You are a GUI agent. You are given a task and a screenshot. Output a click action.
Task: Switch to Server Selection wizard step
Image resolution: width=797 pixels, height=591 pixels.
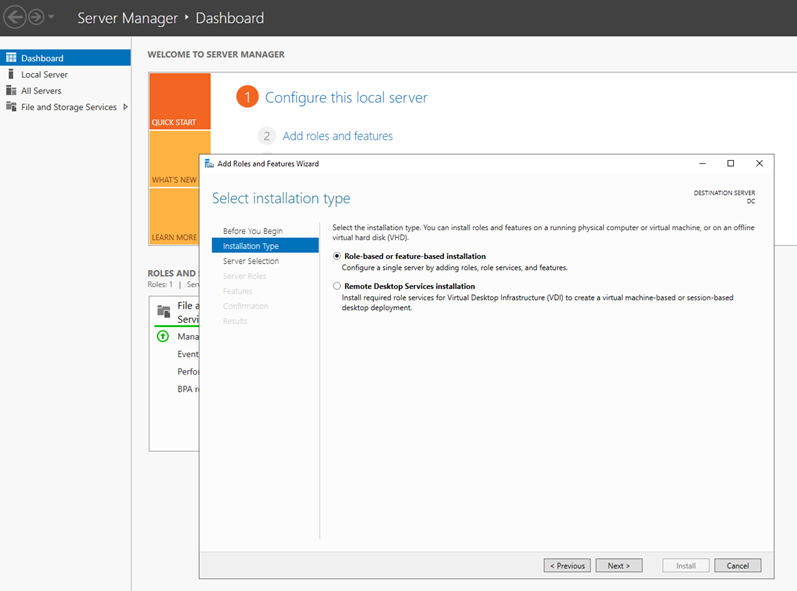251,261
